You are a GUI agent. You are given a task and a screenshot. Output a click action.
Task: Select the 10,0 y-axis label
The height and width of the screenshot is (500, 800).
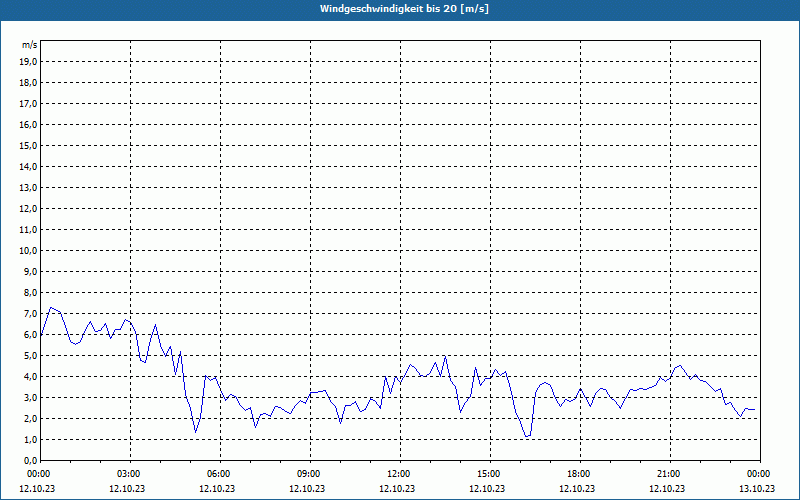point(29,251)
